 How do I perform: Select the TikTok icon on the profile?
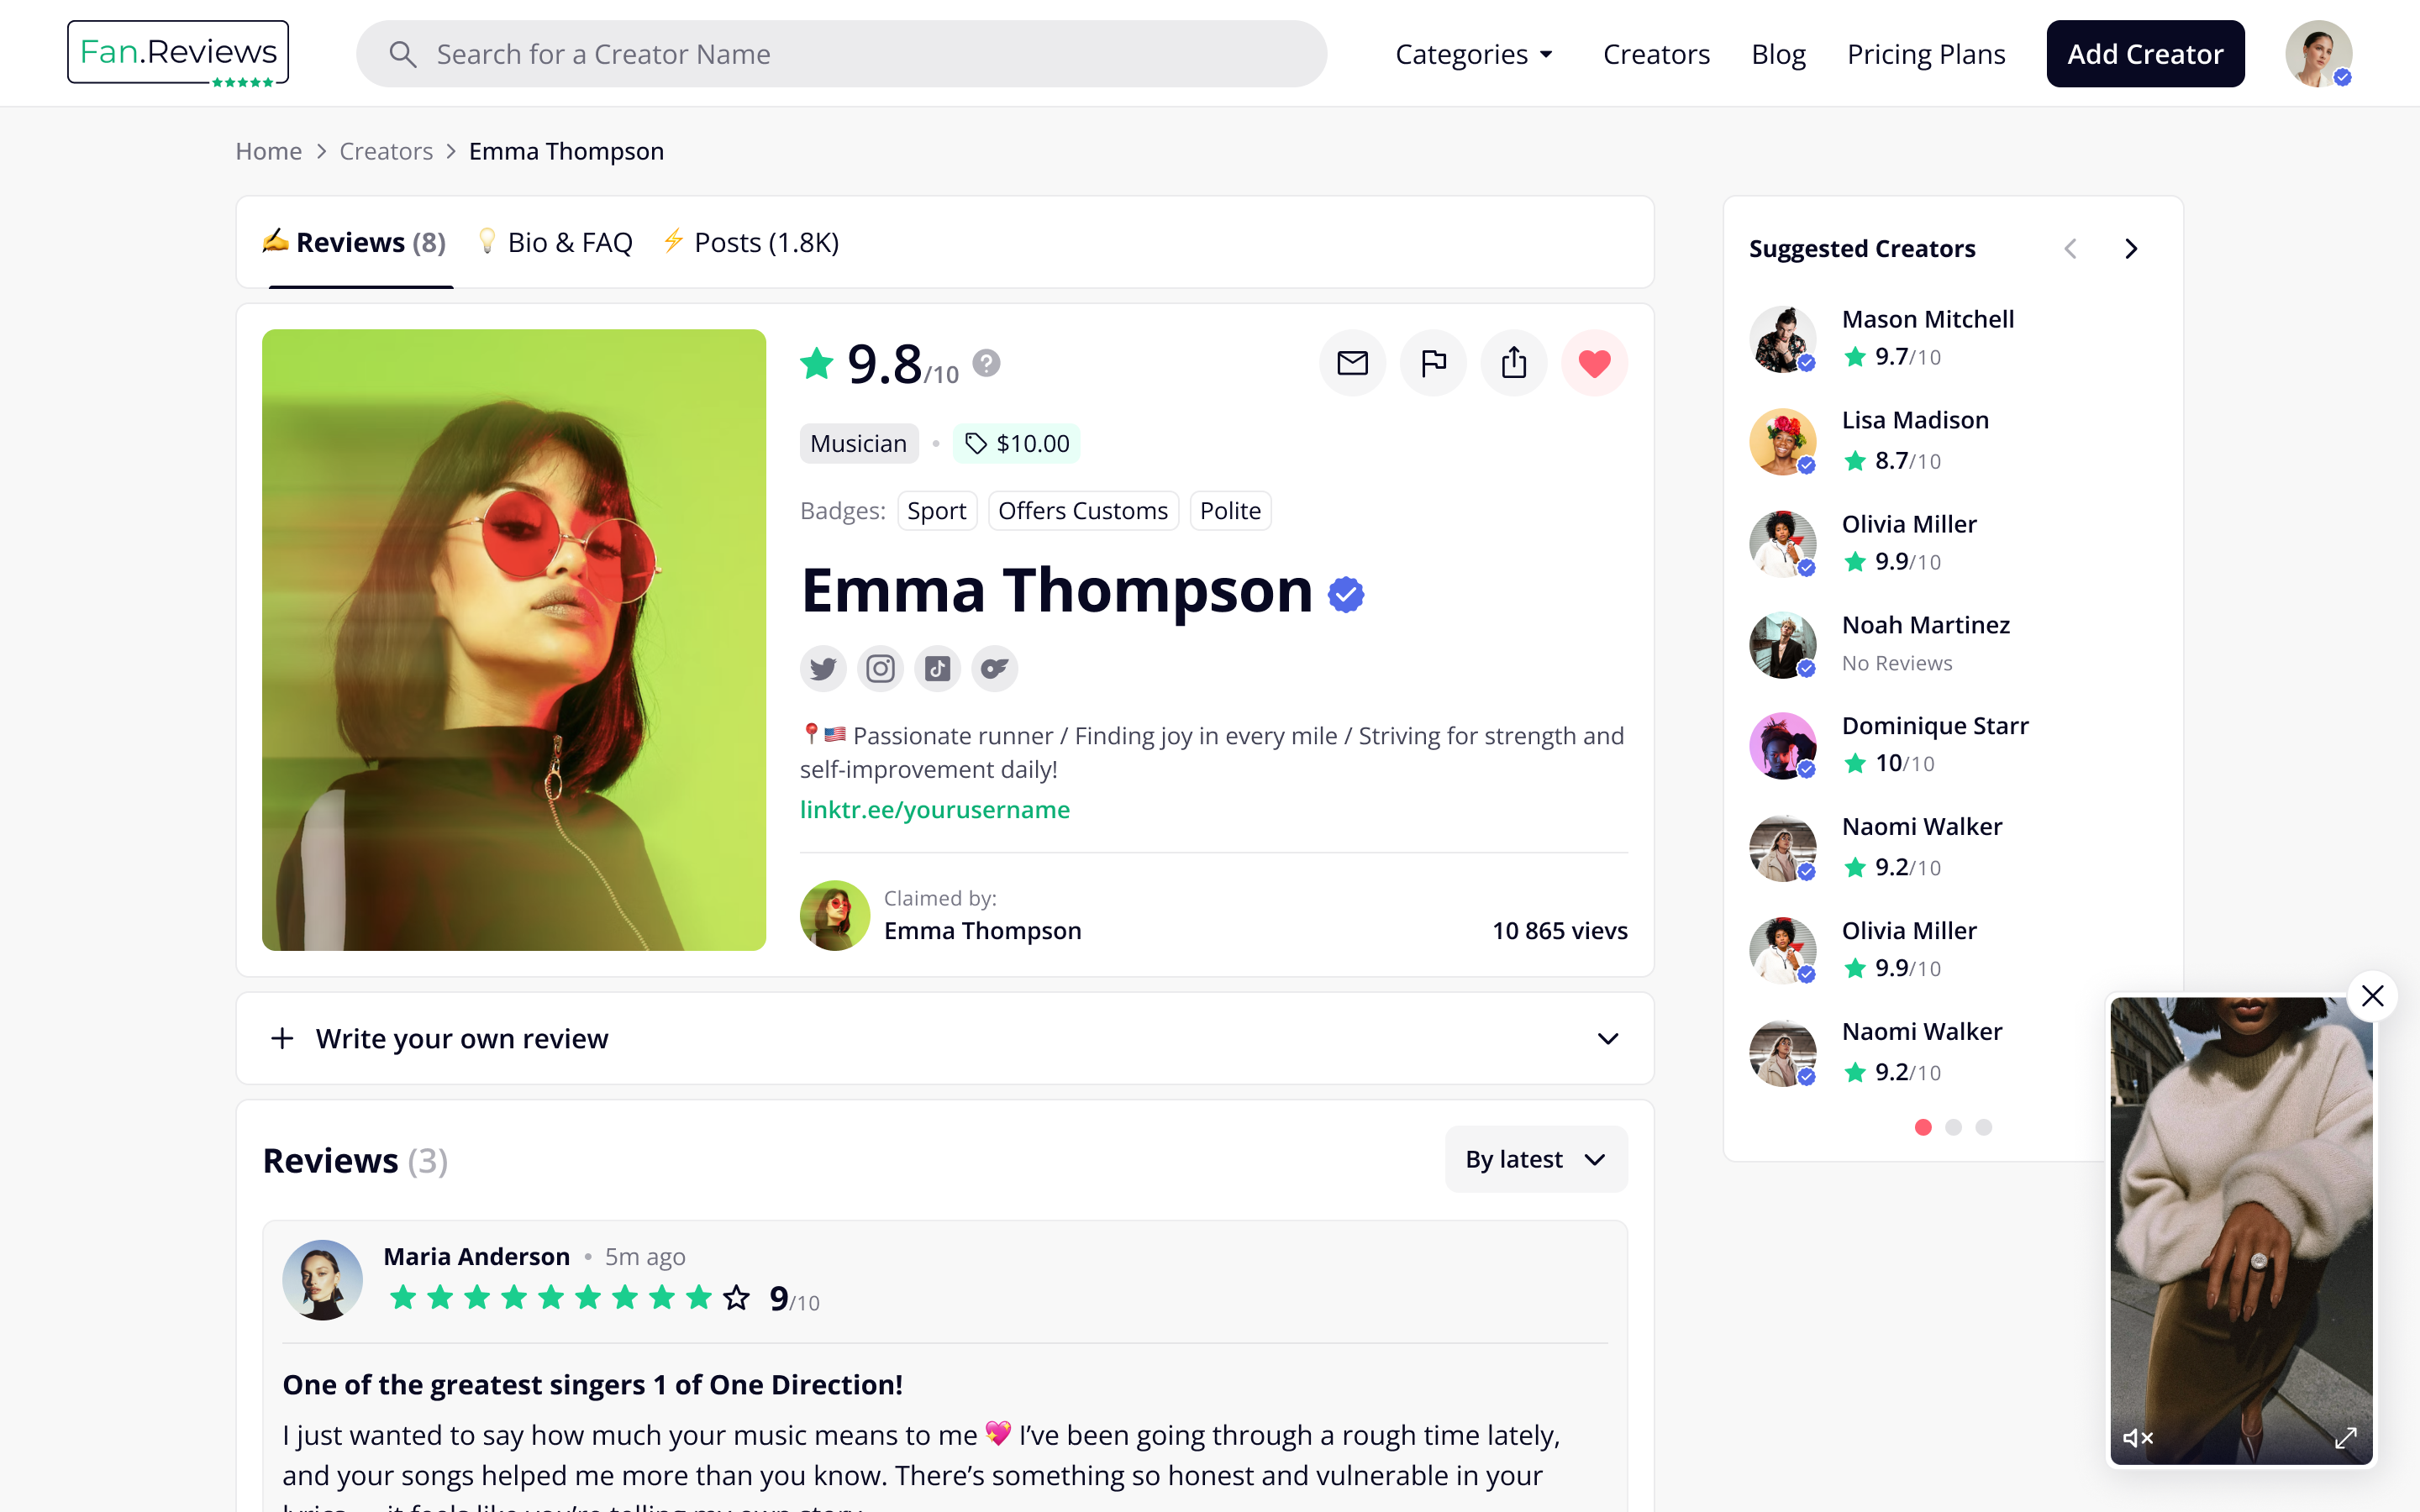[x=937, y=668]
